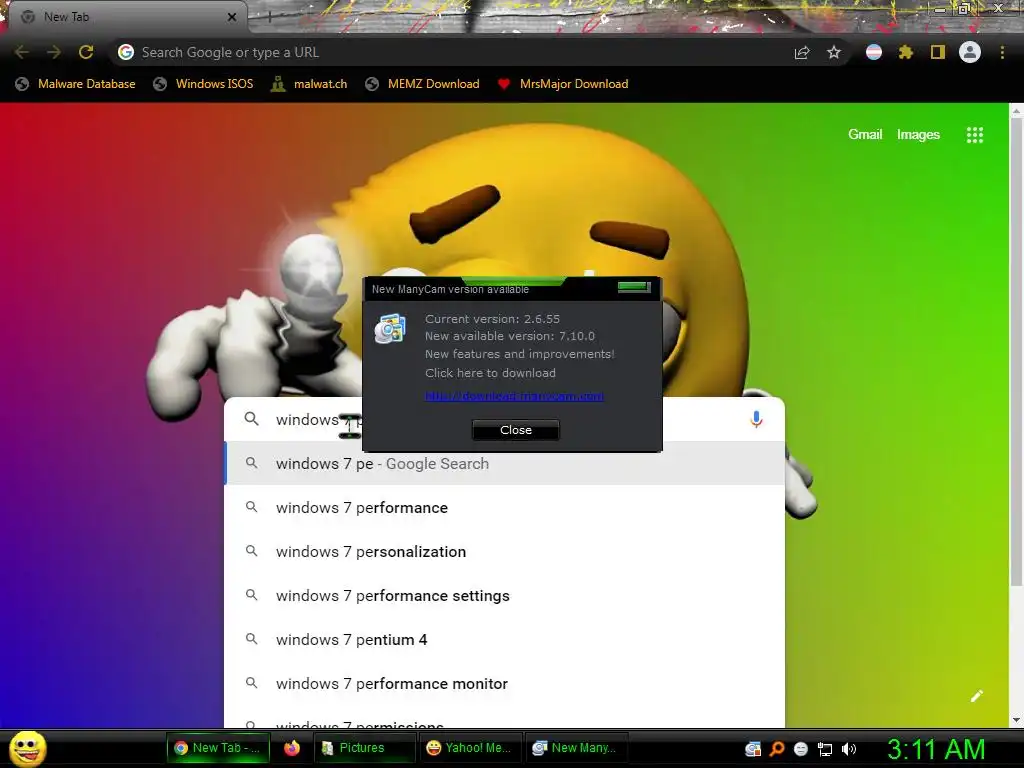Open the MrsMajor Download bookmark
Viewport: 1024px width, 768px height.
coord(563,84)
